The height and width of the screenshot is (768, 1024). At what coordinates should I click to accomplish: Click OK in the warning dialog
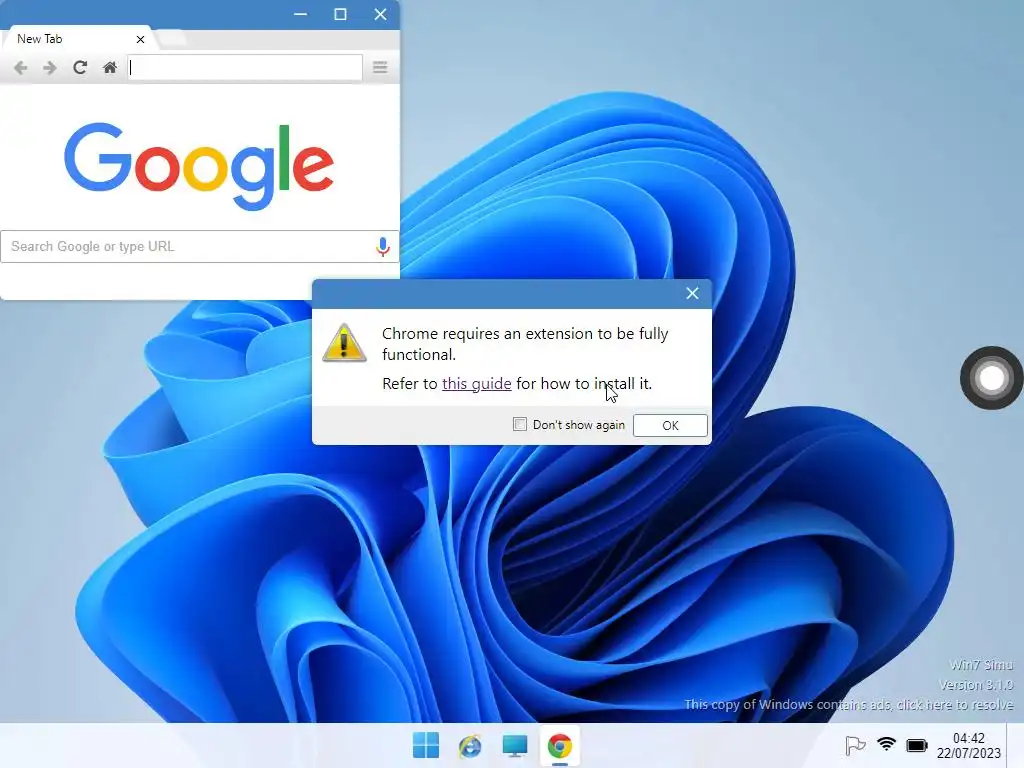tap(670, 425)
